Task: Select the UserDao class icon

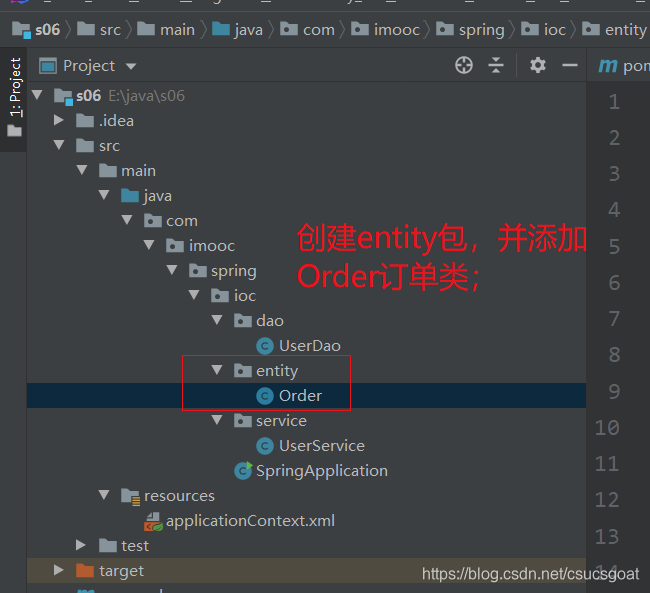Action: pos(265,346)
